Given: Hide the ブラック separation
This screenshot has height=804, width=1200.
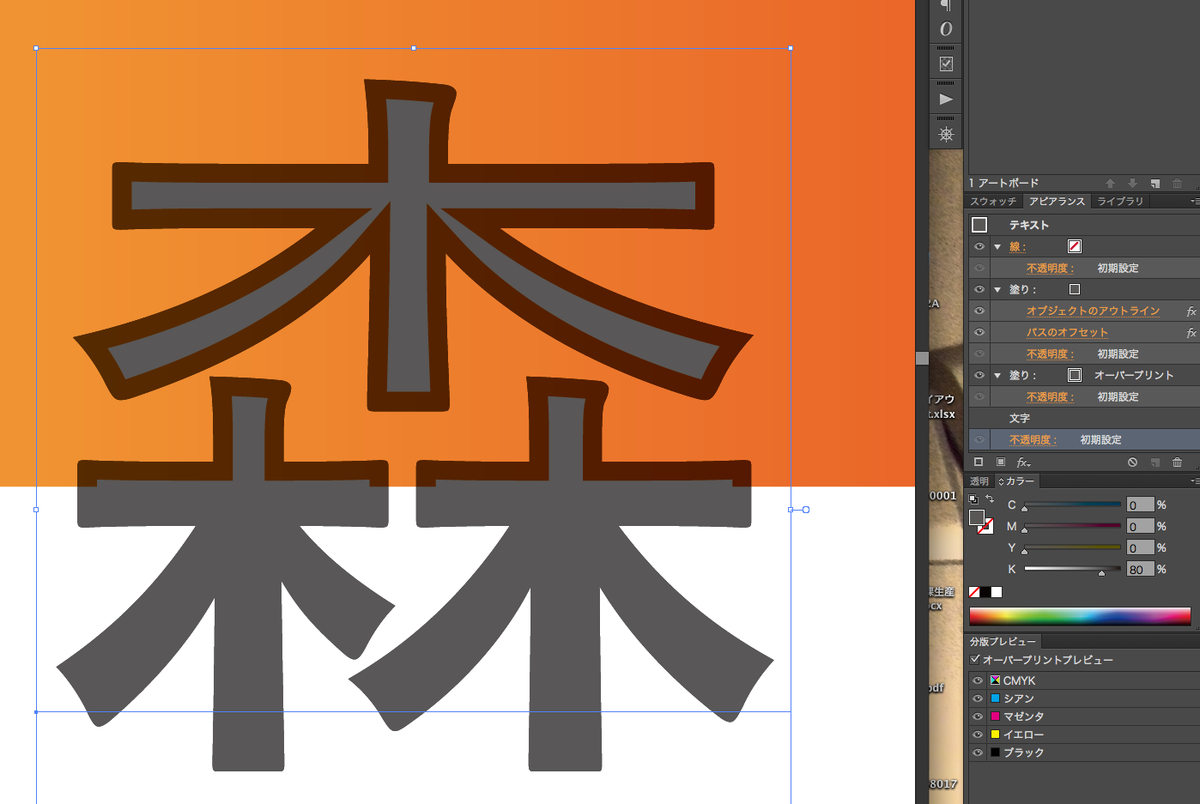Looking at the screenshot, I should pyautogui.click(x=978, y=753).
